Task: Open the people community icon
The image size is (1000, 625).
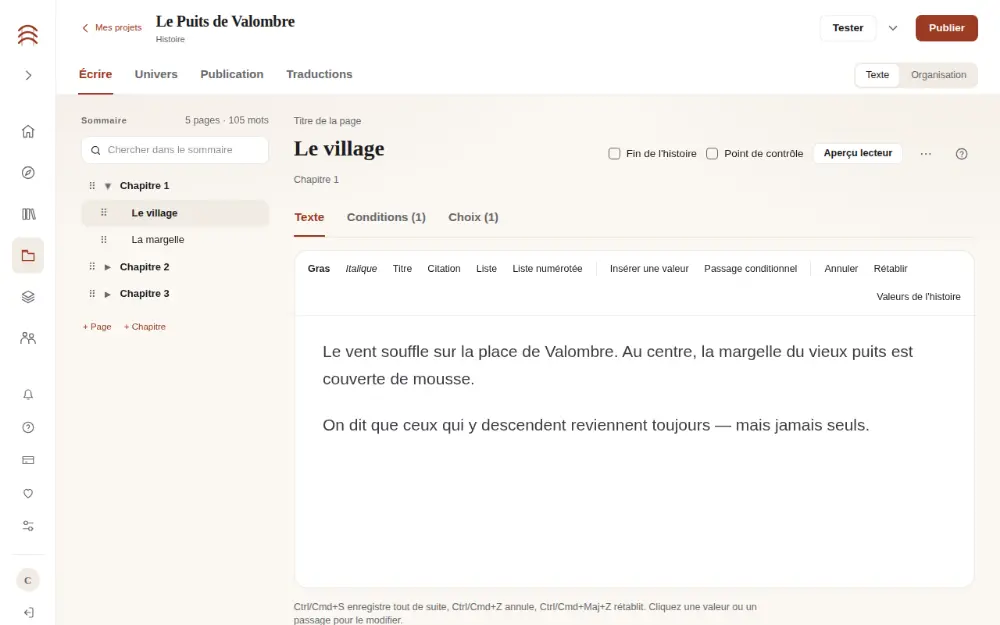Action: 28,338
